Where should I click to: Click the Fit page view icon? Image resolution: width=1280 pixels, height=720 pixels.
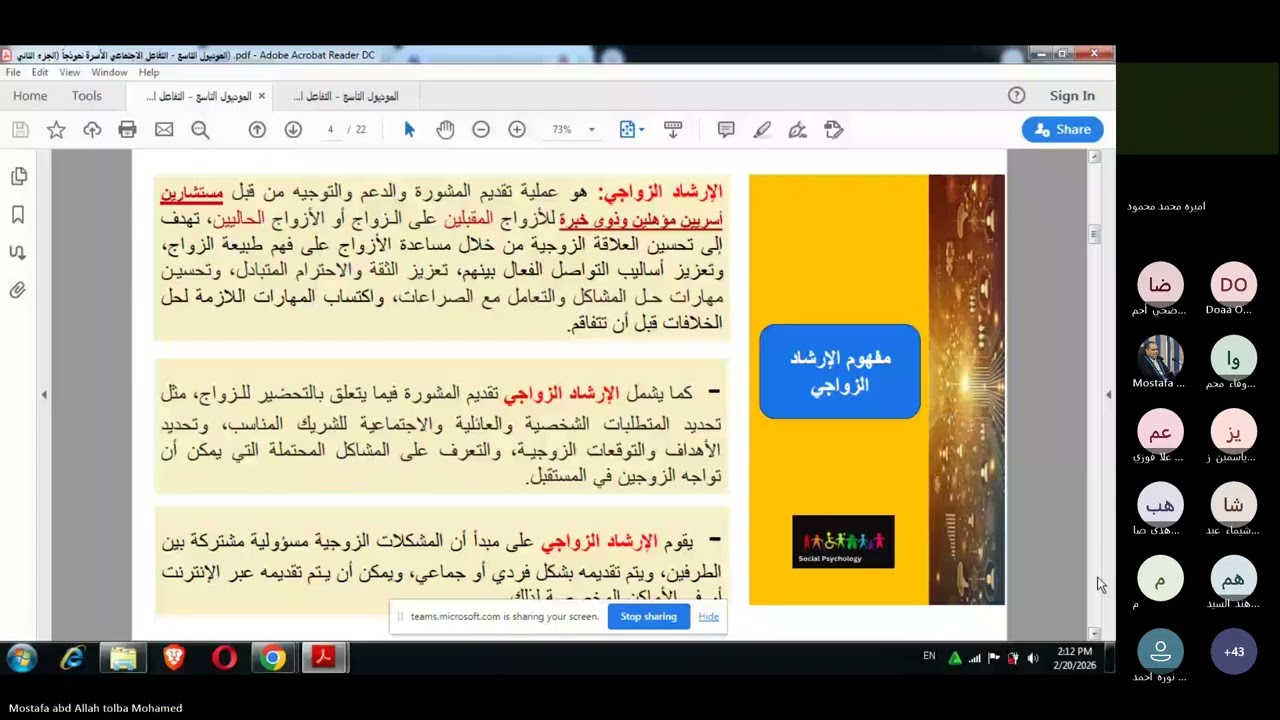(x=627, y=130)
